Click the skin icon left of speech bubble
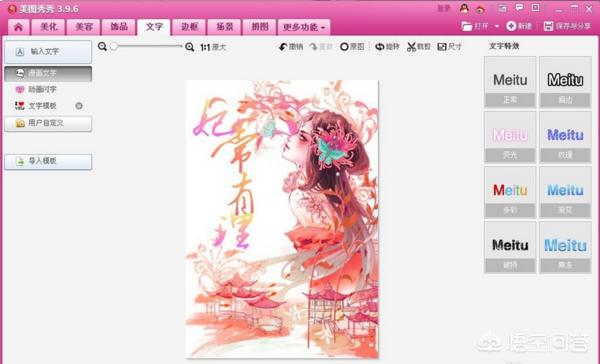Viewport: 600px width, 364px height. point(502,8)
